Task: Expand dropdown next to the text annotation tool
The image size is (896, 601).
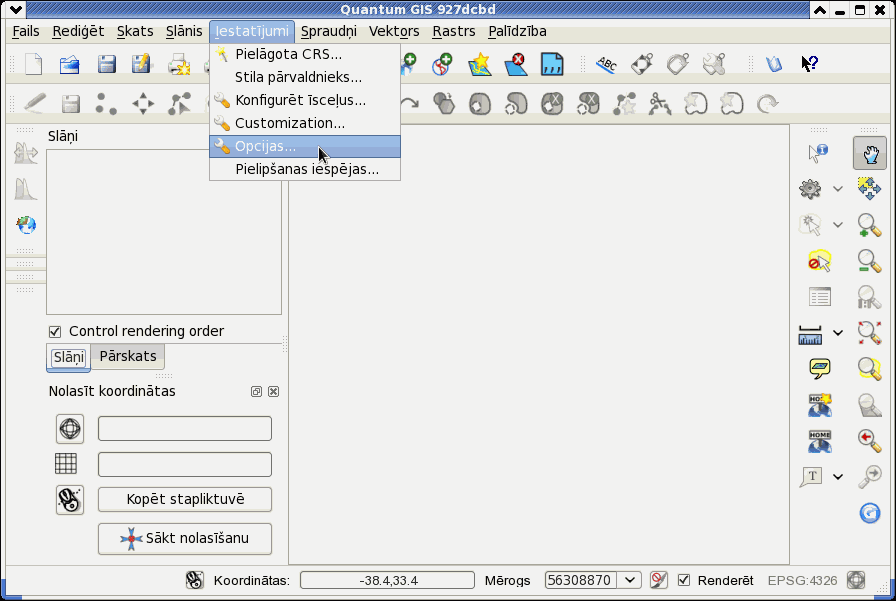Action: [x=838, y=476]
